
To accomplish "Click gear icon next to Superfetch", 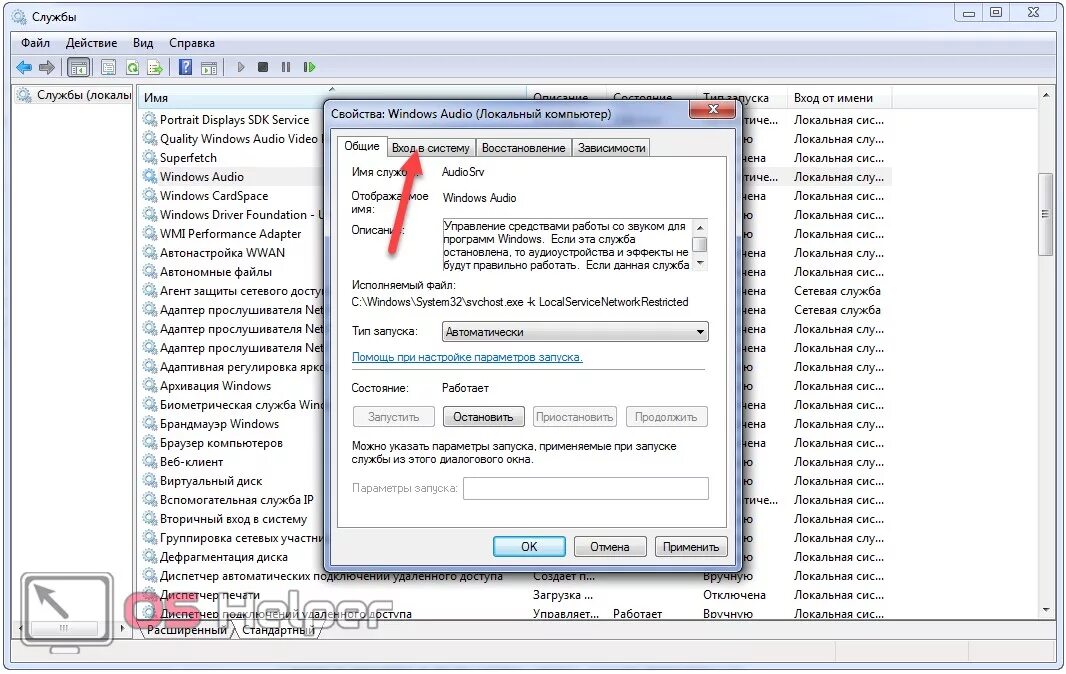I will (x=150, y=157).
